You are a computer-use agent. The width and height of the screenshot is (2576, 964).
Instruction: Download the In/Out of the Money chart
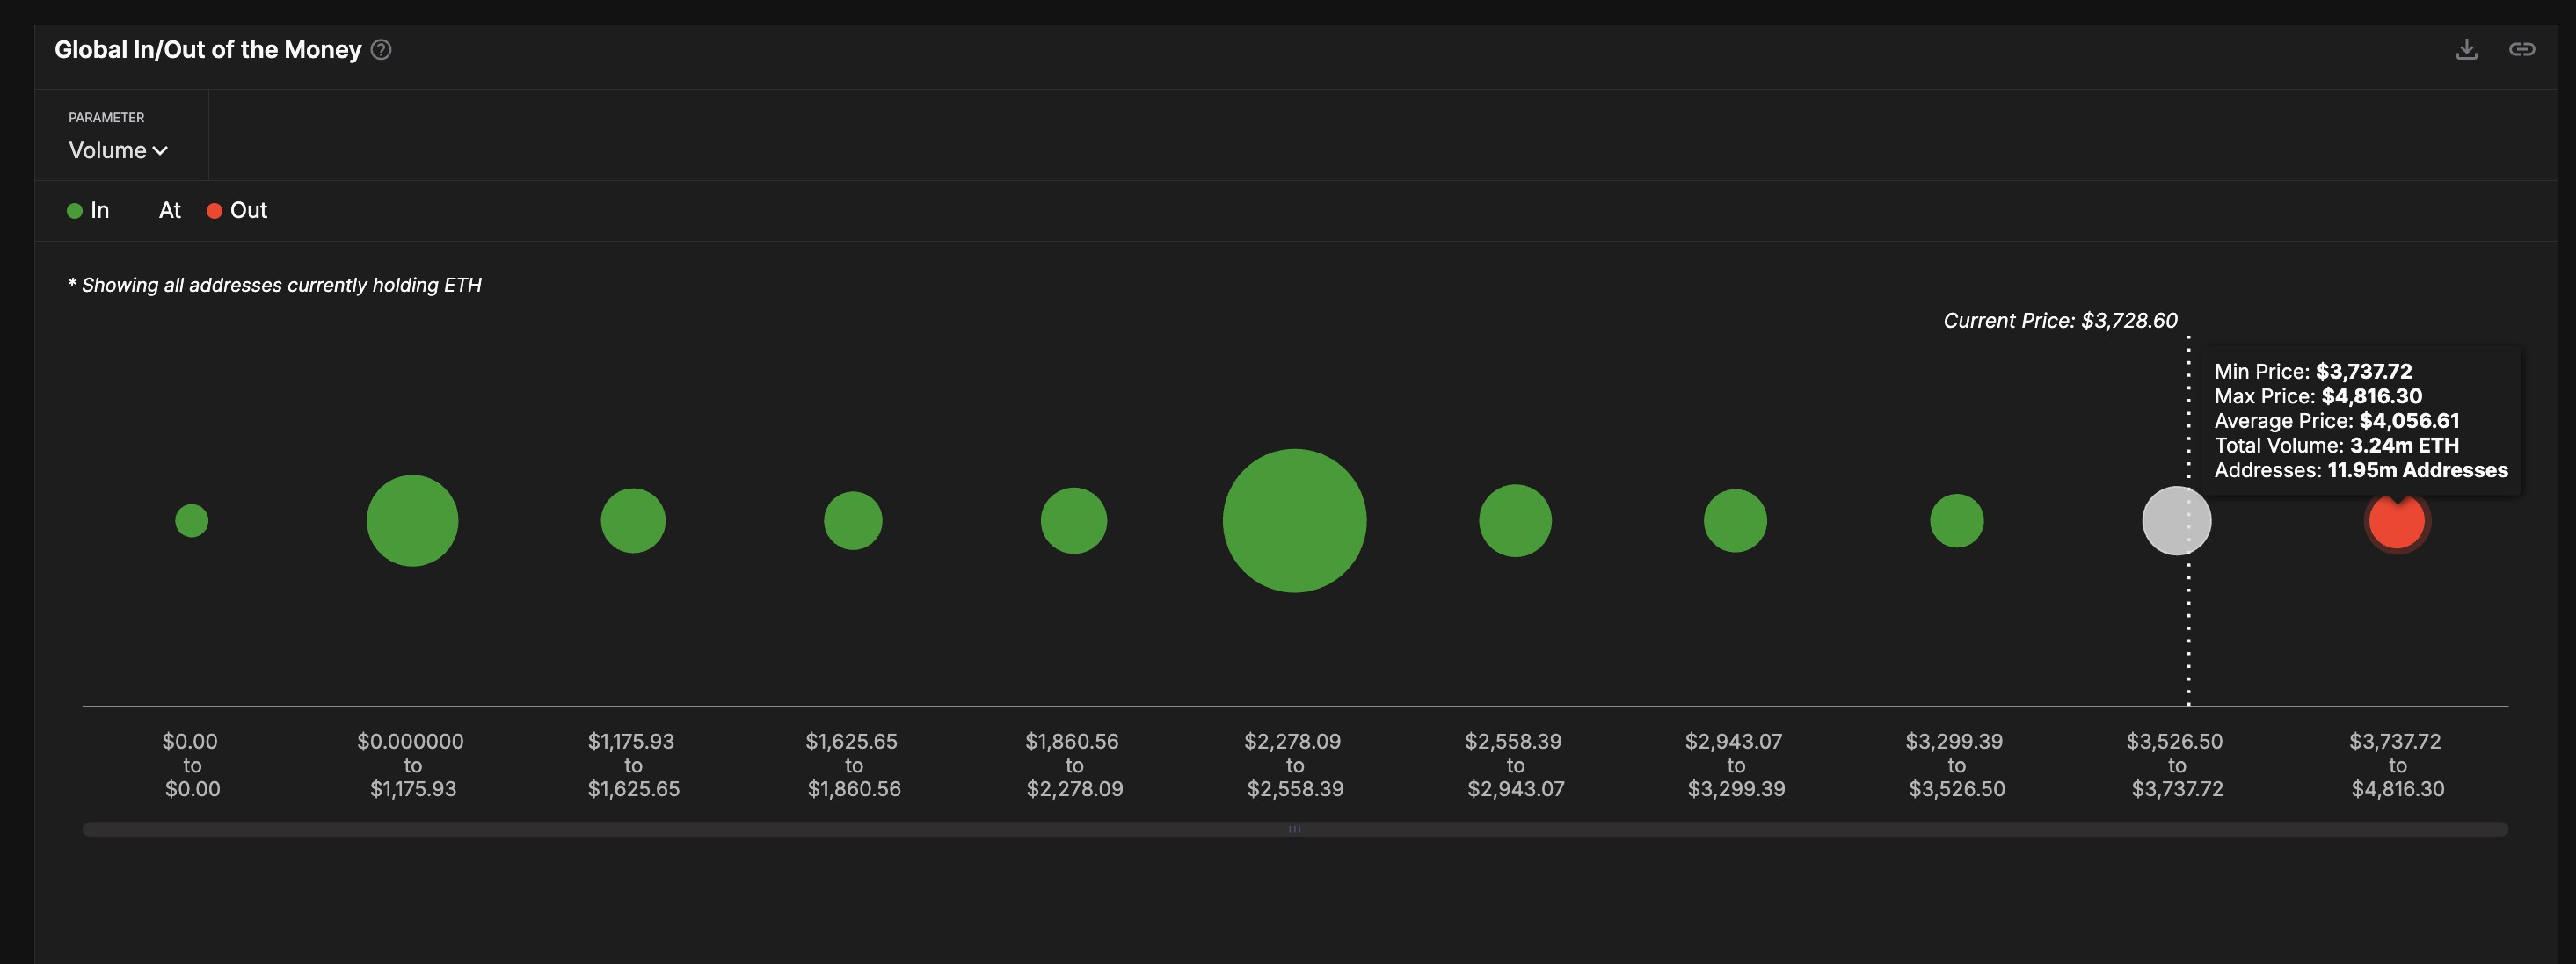pos(2466,49)
